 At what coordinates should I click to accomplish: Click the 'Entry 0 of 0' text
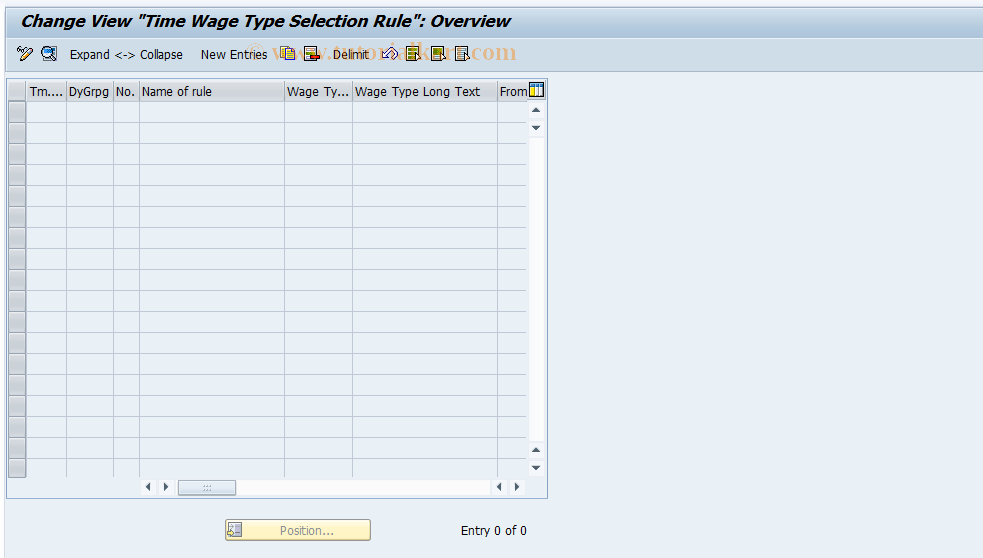click(x=493, y=530)
